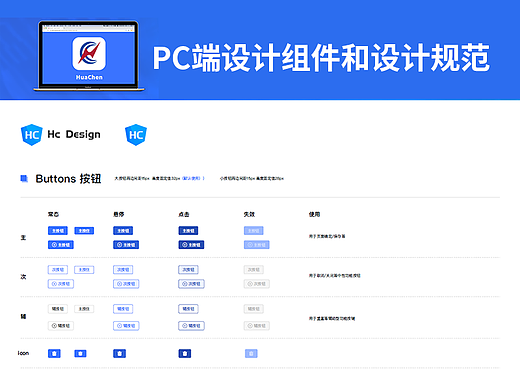Screen dimensions: 520x390
Task: Click the standalone HC shield logo
Action: pyautogui.click(x=136, y=135)
